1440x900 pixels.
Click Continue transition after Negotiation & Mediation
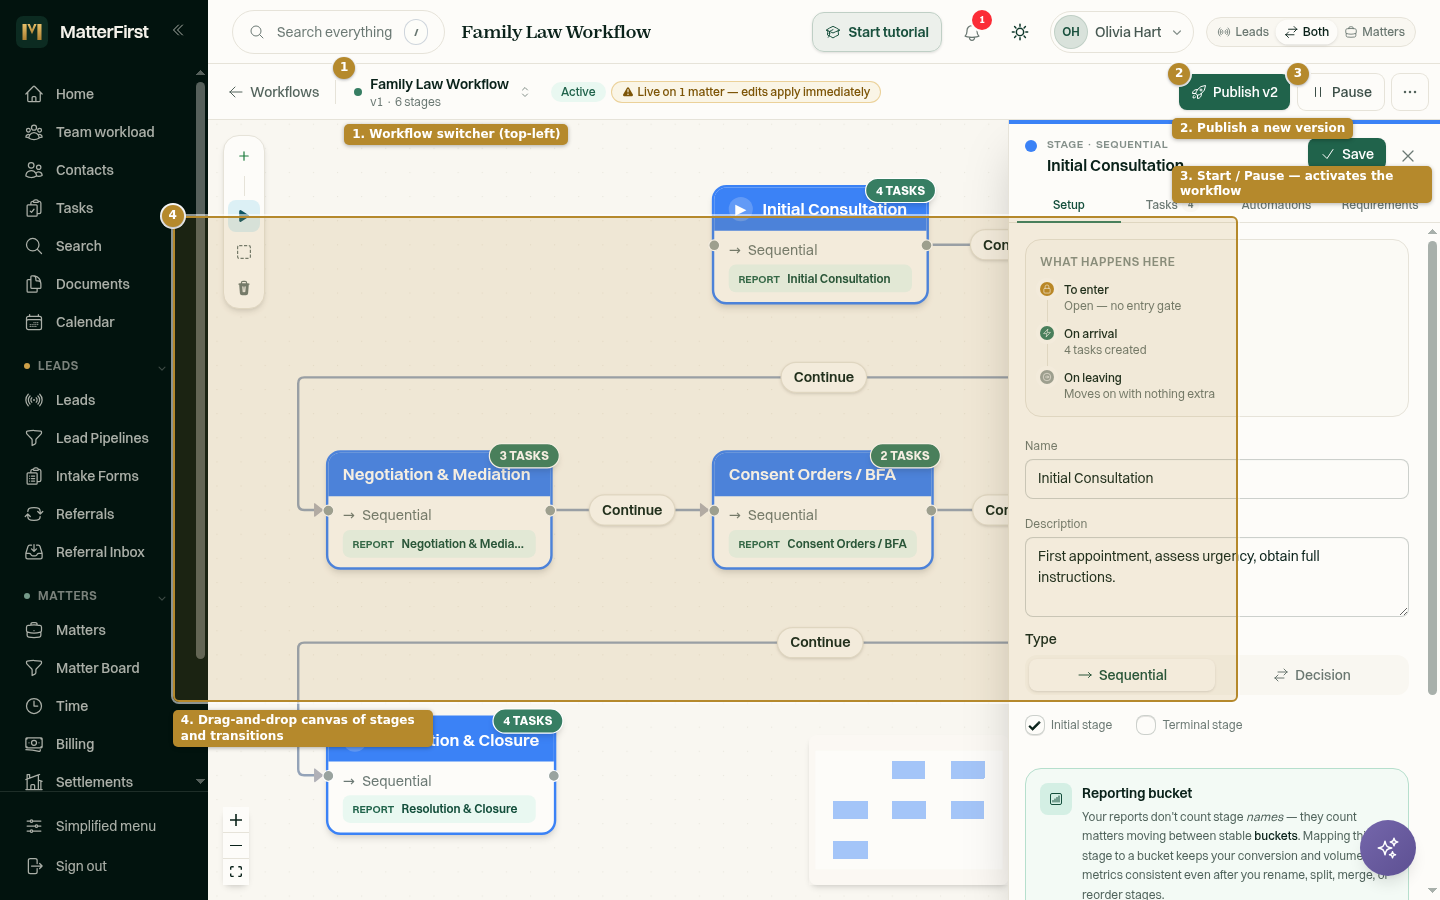[x=632, y=510]
